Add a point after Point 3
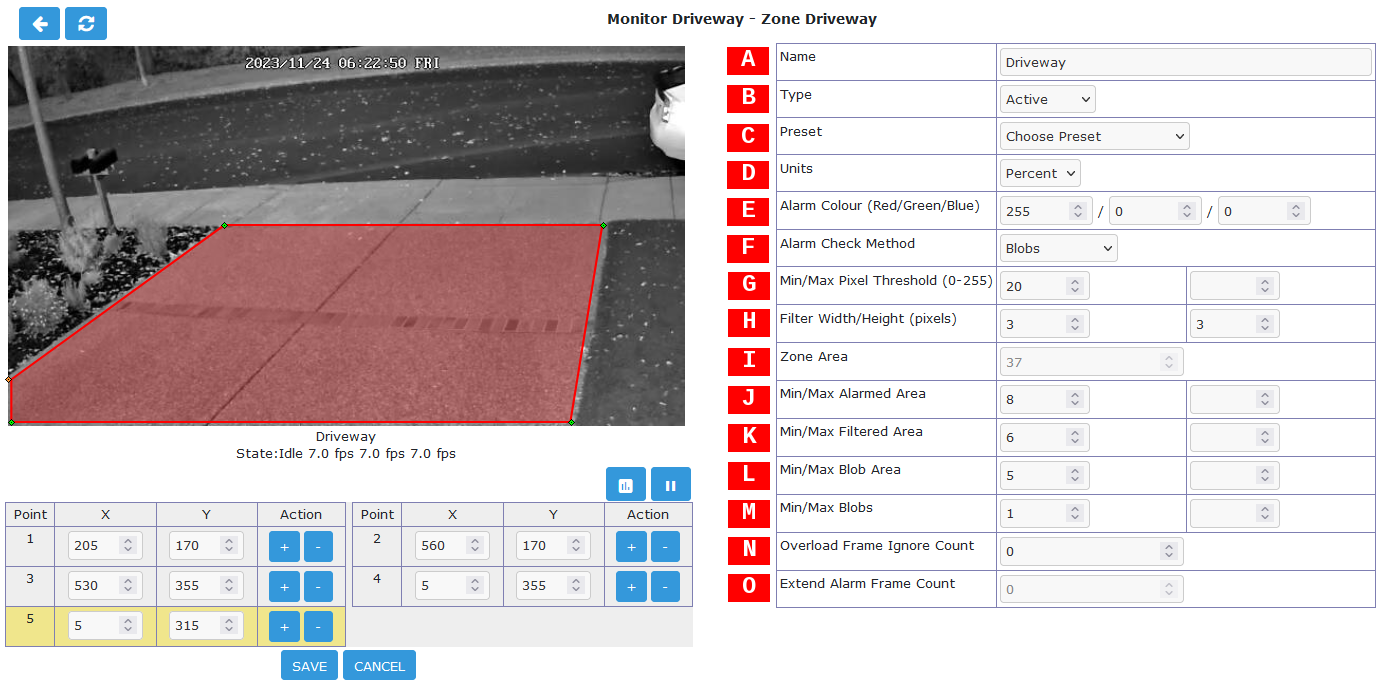 (x=284, y=586)
